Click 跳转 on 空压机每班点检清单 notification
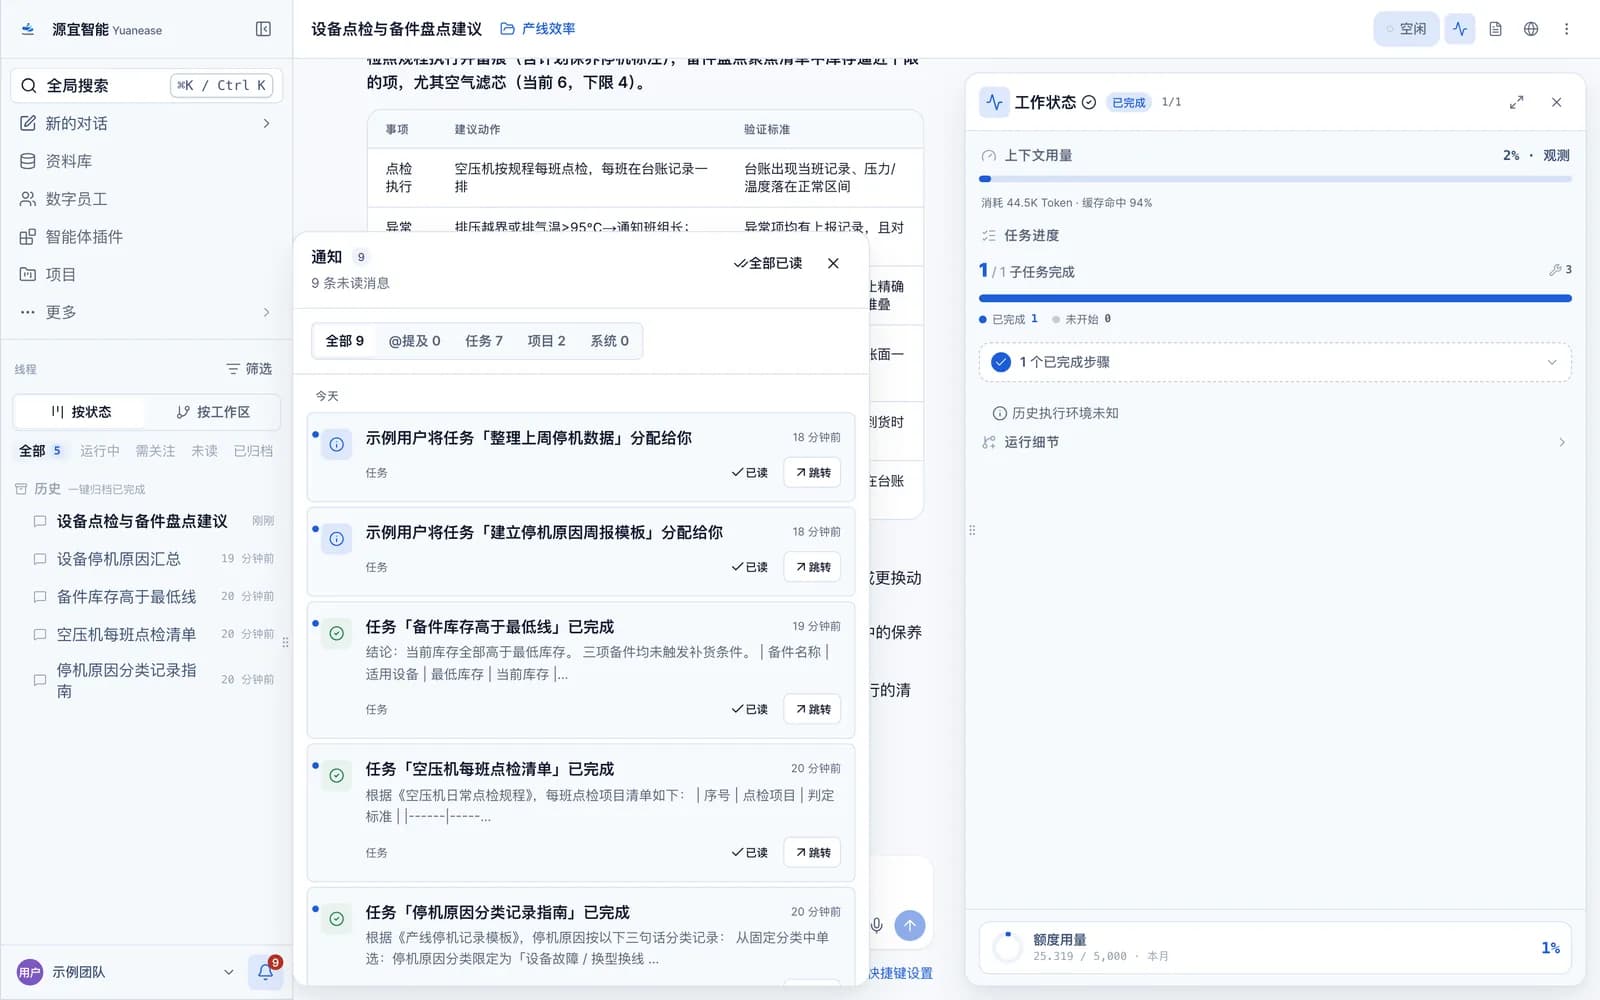1600x1000 pixels. click(x=813, y=853)
